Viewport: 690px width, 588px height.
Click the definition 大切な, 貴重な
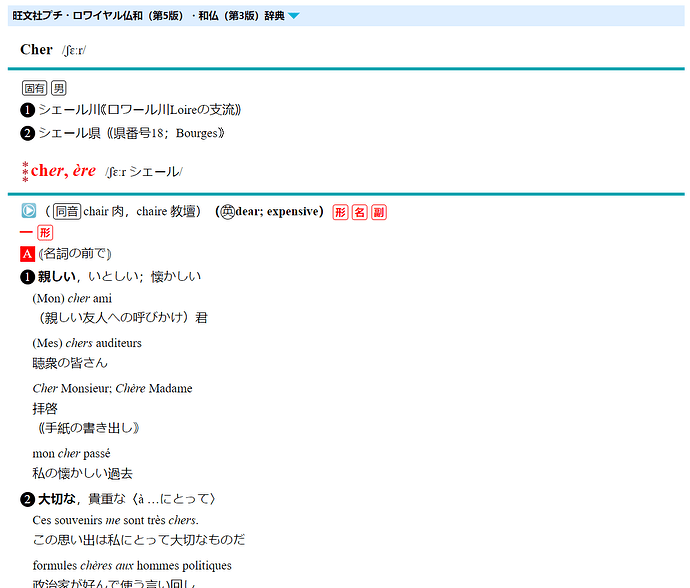(82, 499)
